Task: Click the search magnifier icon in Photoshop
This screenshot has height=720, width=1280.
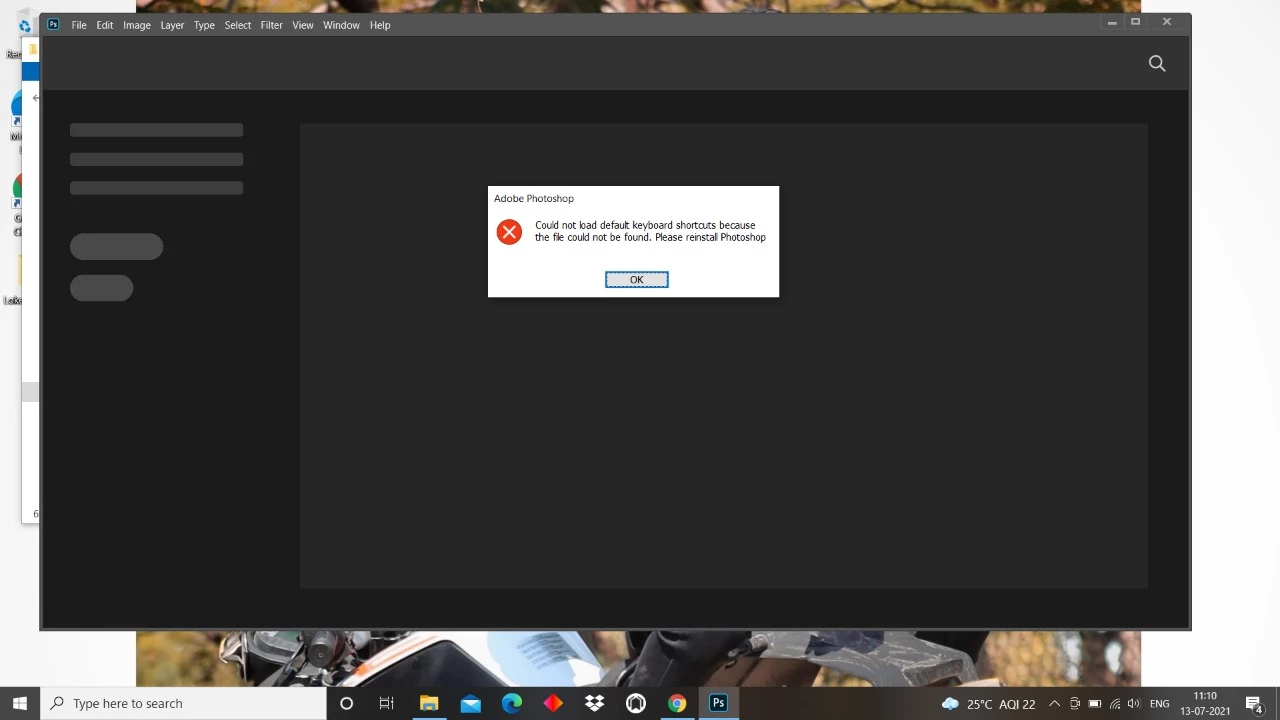Action: coord(1157,64)
